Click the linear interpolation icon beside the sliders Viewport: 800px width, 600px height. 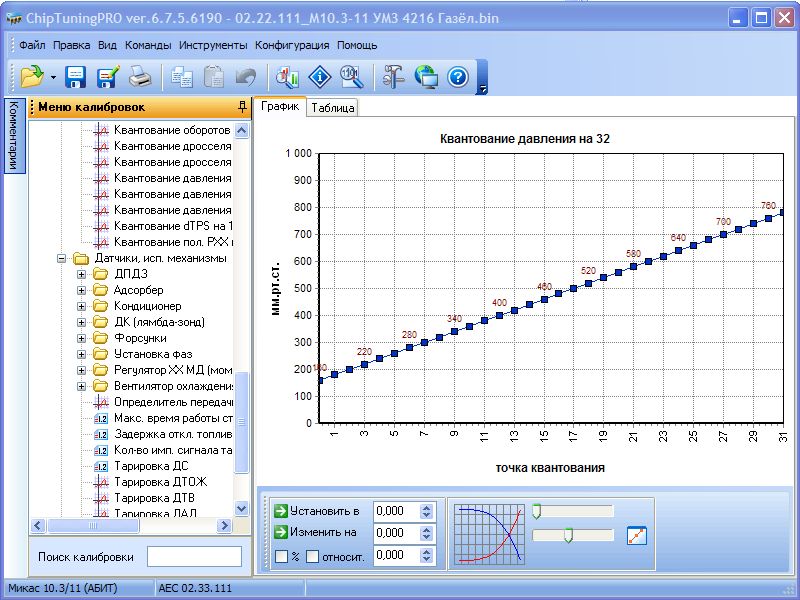[x=636, y=535]
